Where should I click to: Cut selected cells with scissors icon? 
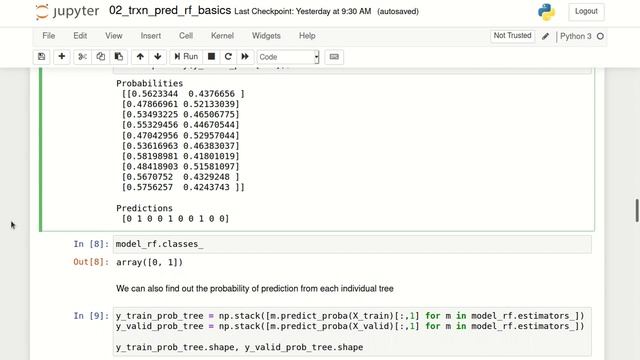82,57
